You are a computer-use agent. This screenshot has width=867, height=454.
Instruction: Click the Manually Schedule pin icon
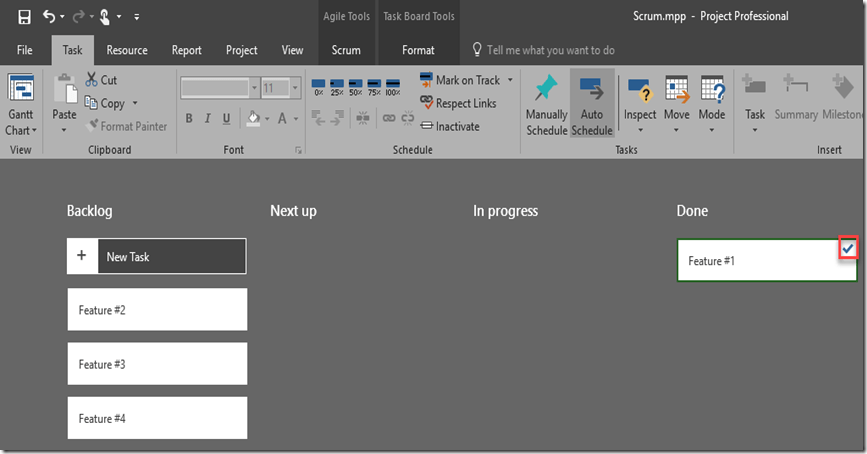(x=546, y=106)
